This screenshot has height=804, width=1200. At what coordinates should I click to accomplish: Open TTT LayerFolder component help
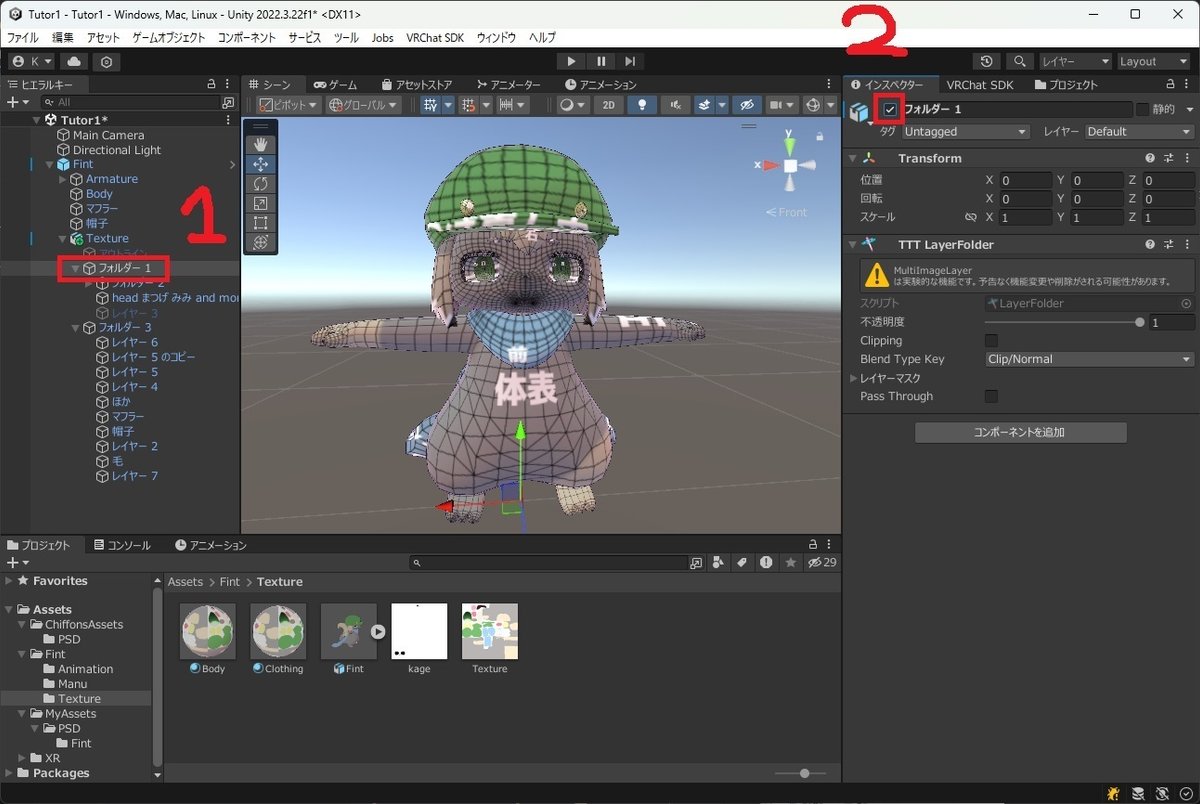pos(1150,244)
